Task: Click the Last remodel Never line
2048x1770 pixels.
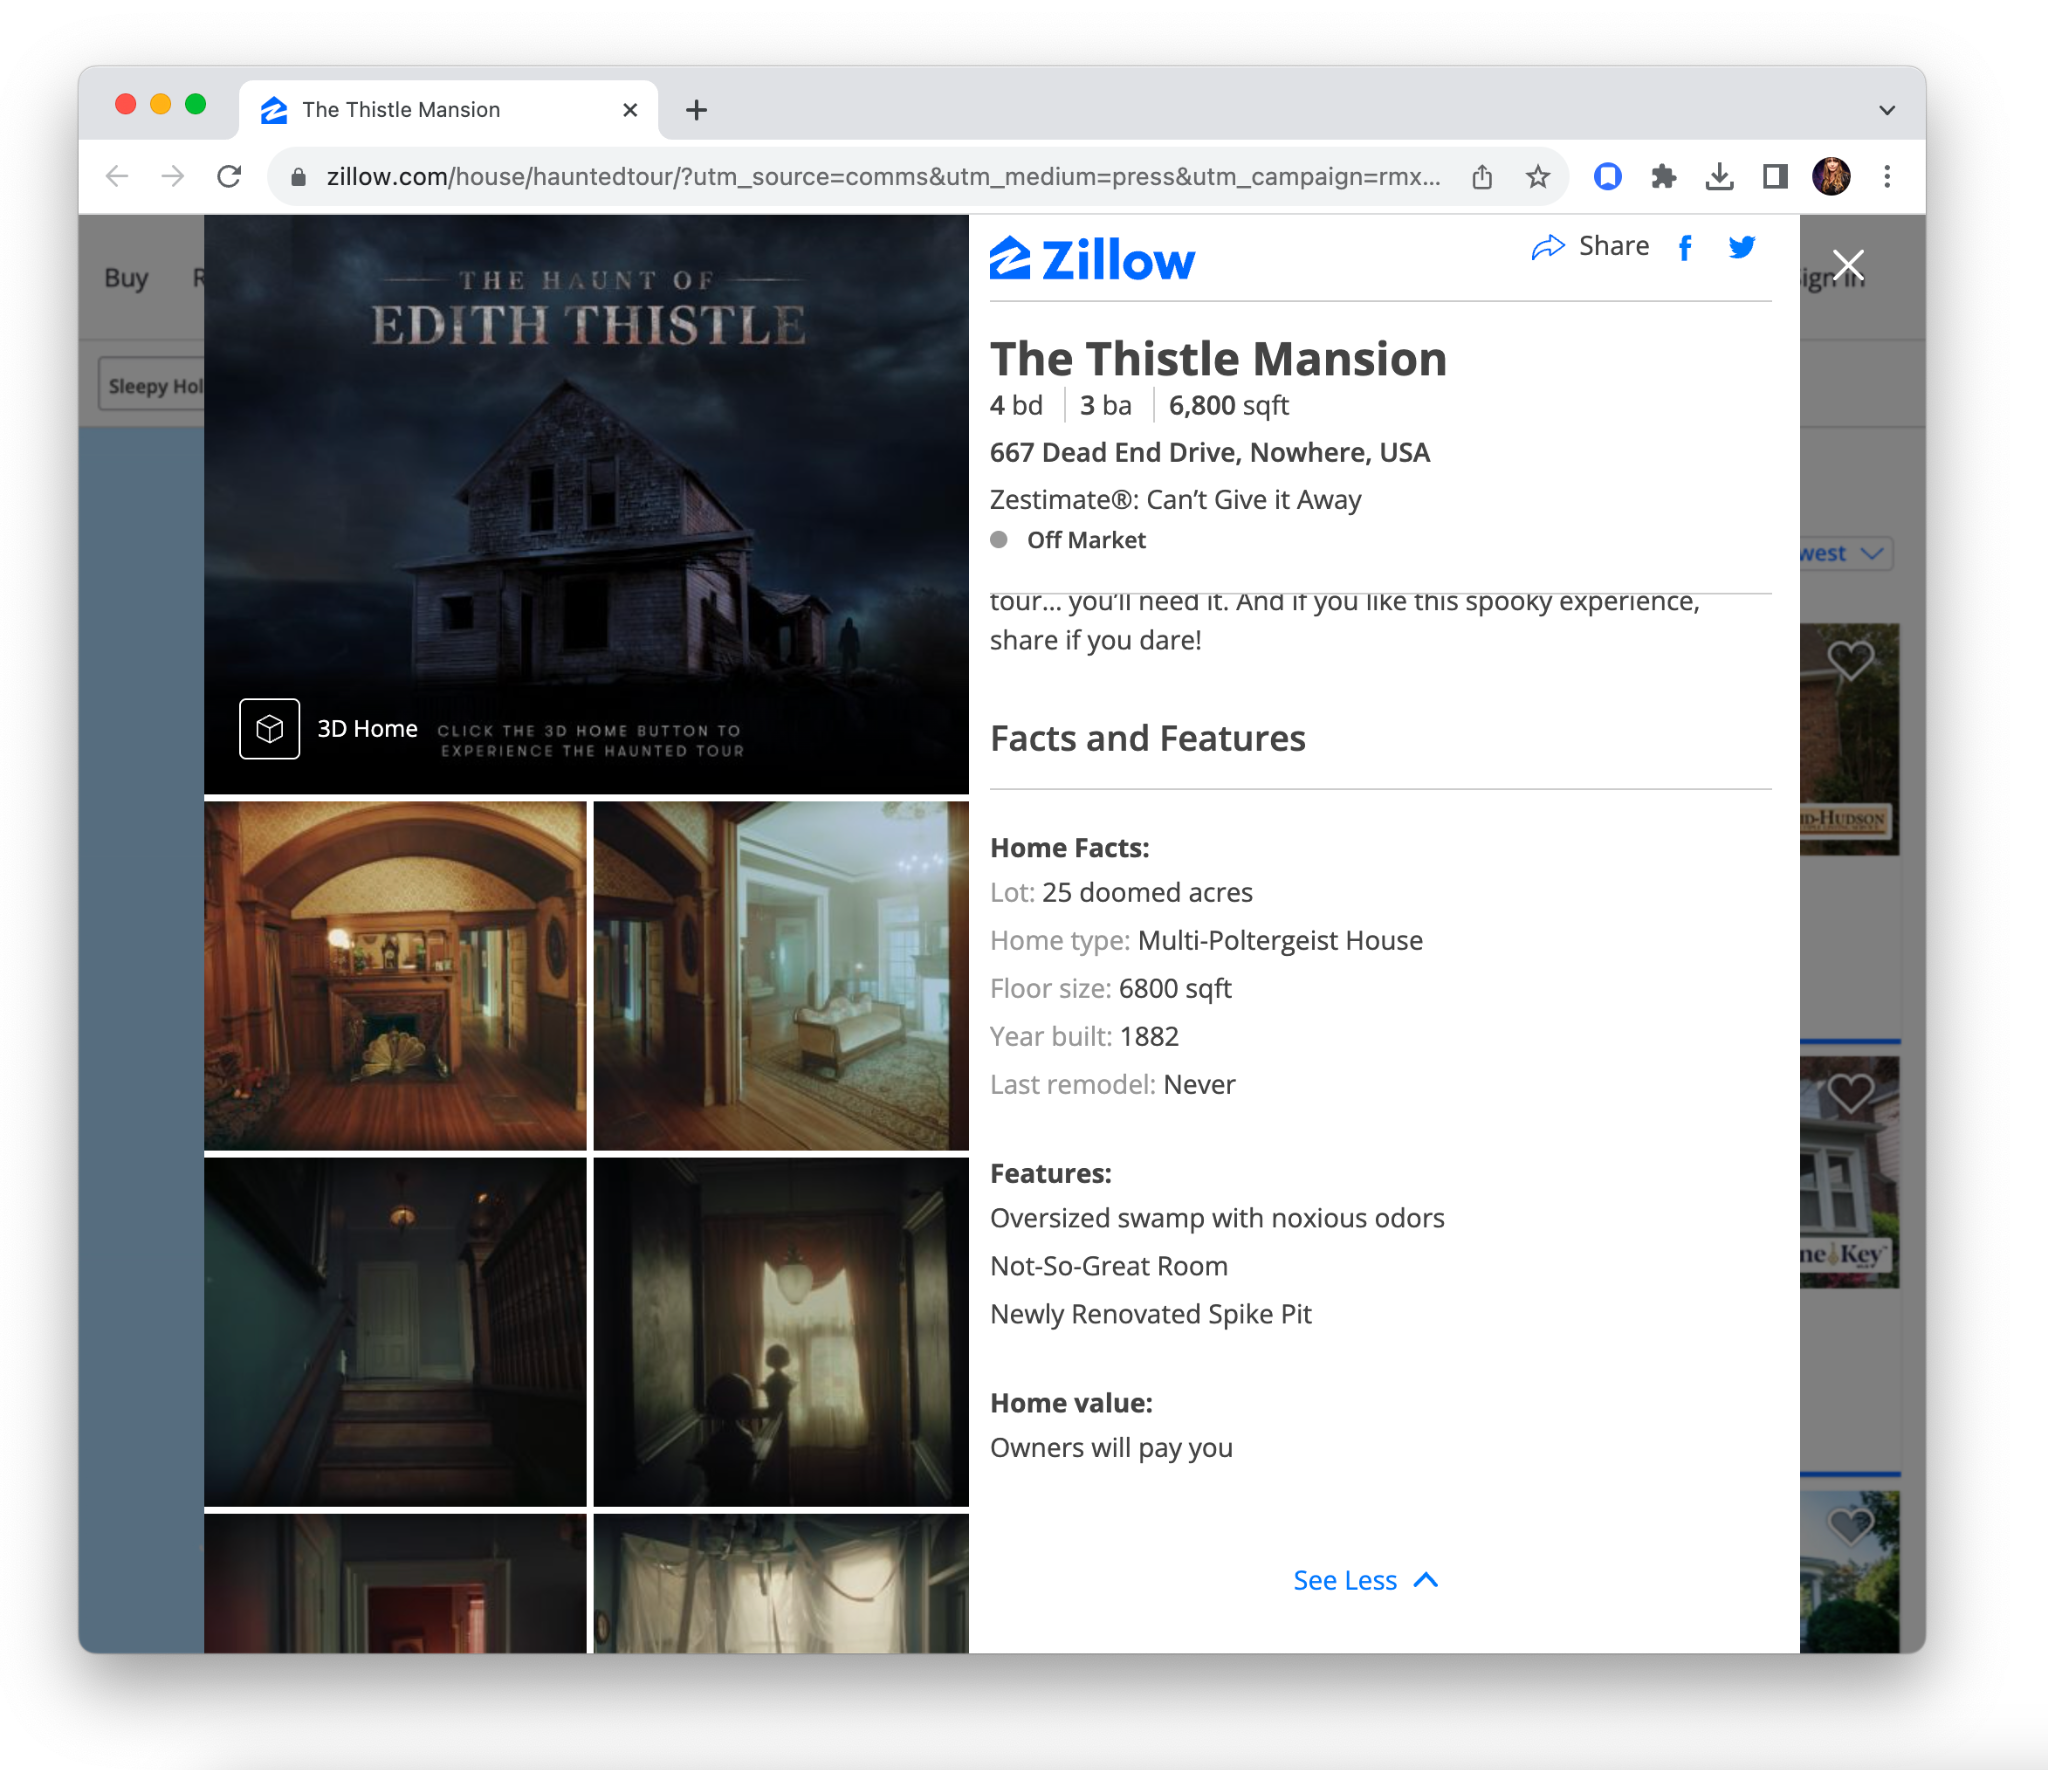Action: click(1112, 1084)
